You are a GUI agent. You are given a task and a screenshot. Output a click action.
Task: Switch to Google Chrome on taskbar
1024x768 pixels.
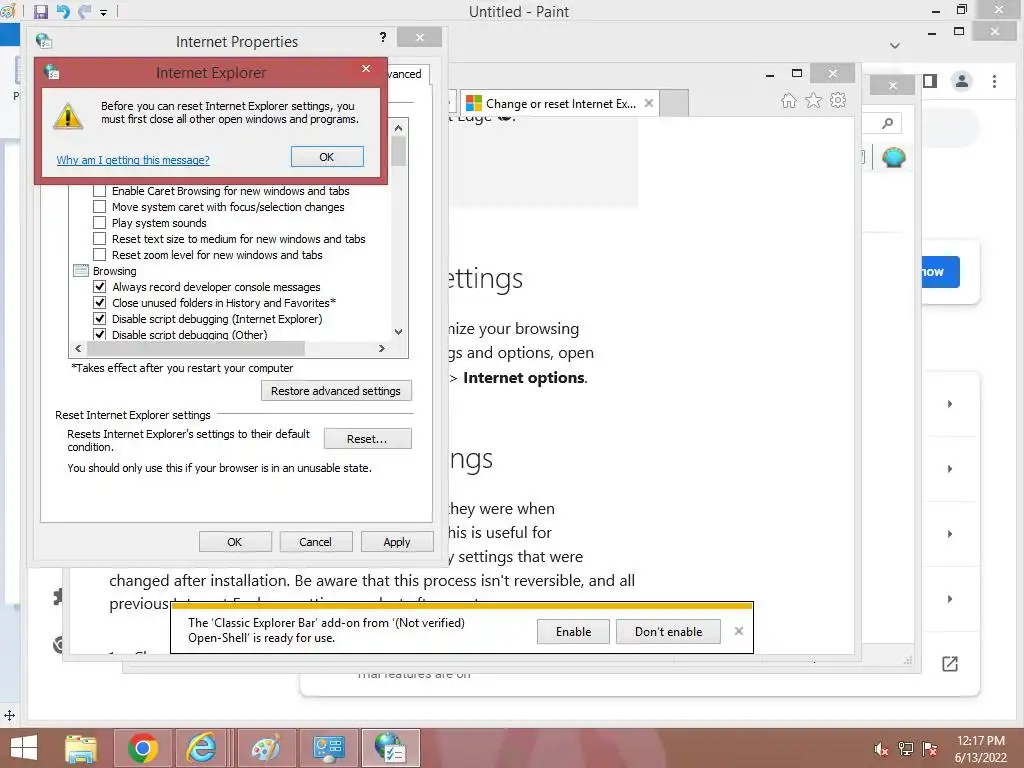(143, 748)
